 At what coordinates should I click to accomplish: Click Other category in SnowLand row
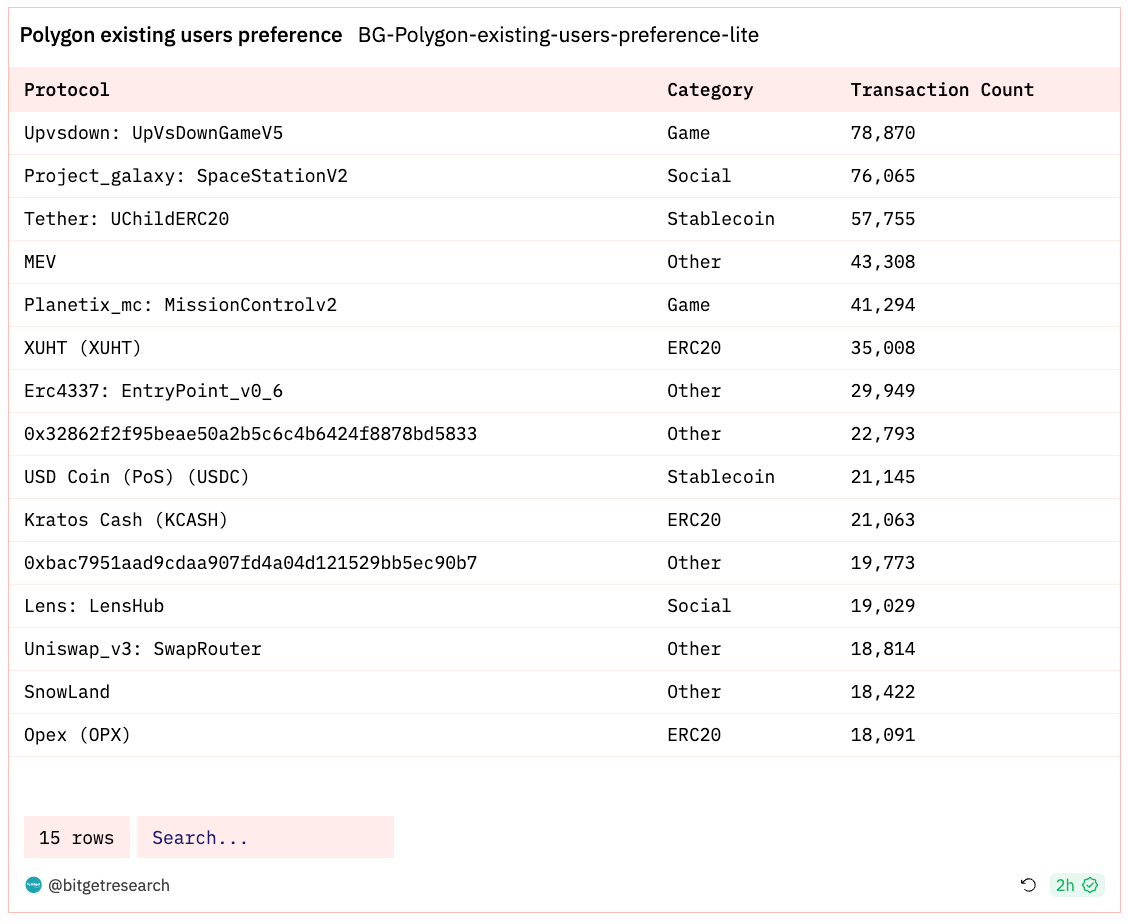pos(694,692)
